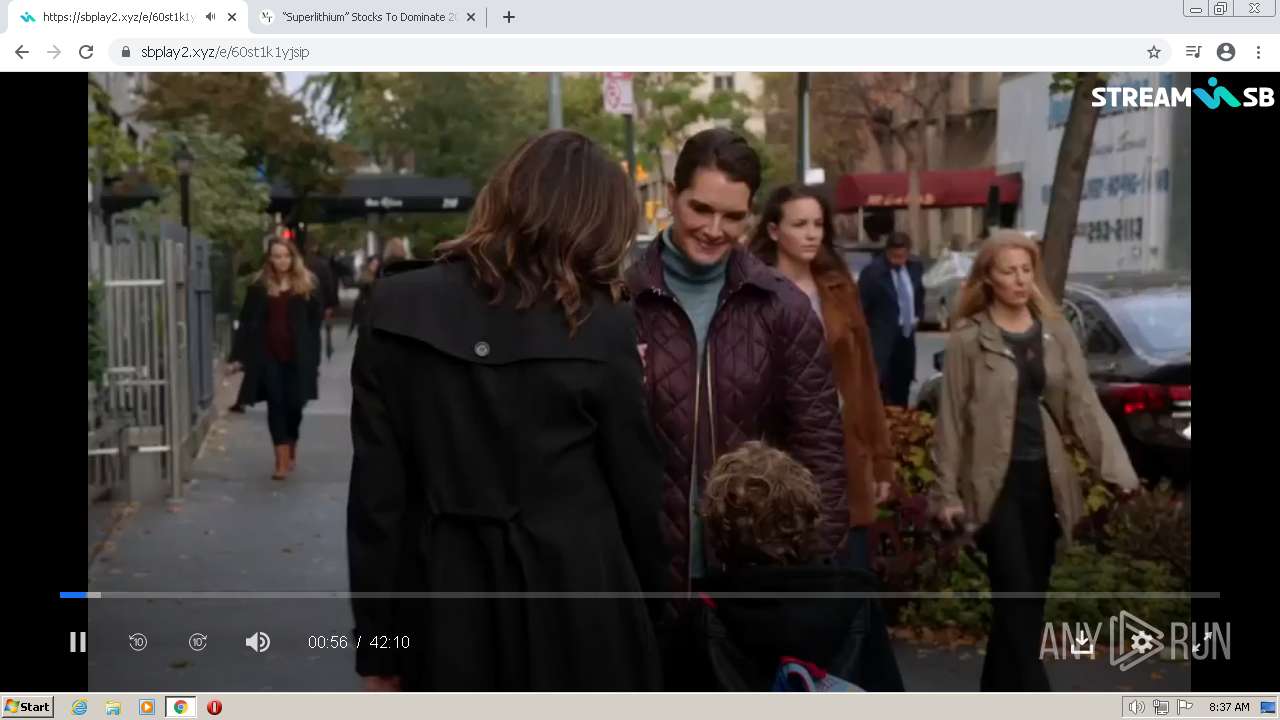Toggle fullscreen mode in video player

point(1202,643)
